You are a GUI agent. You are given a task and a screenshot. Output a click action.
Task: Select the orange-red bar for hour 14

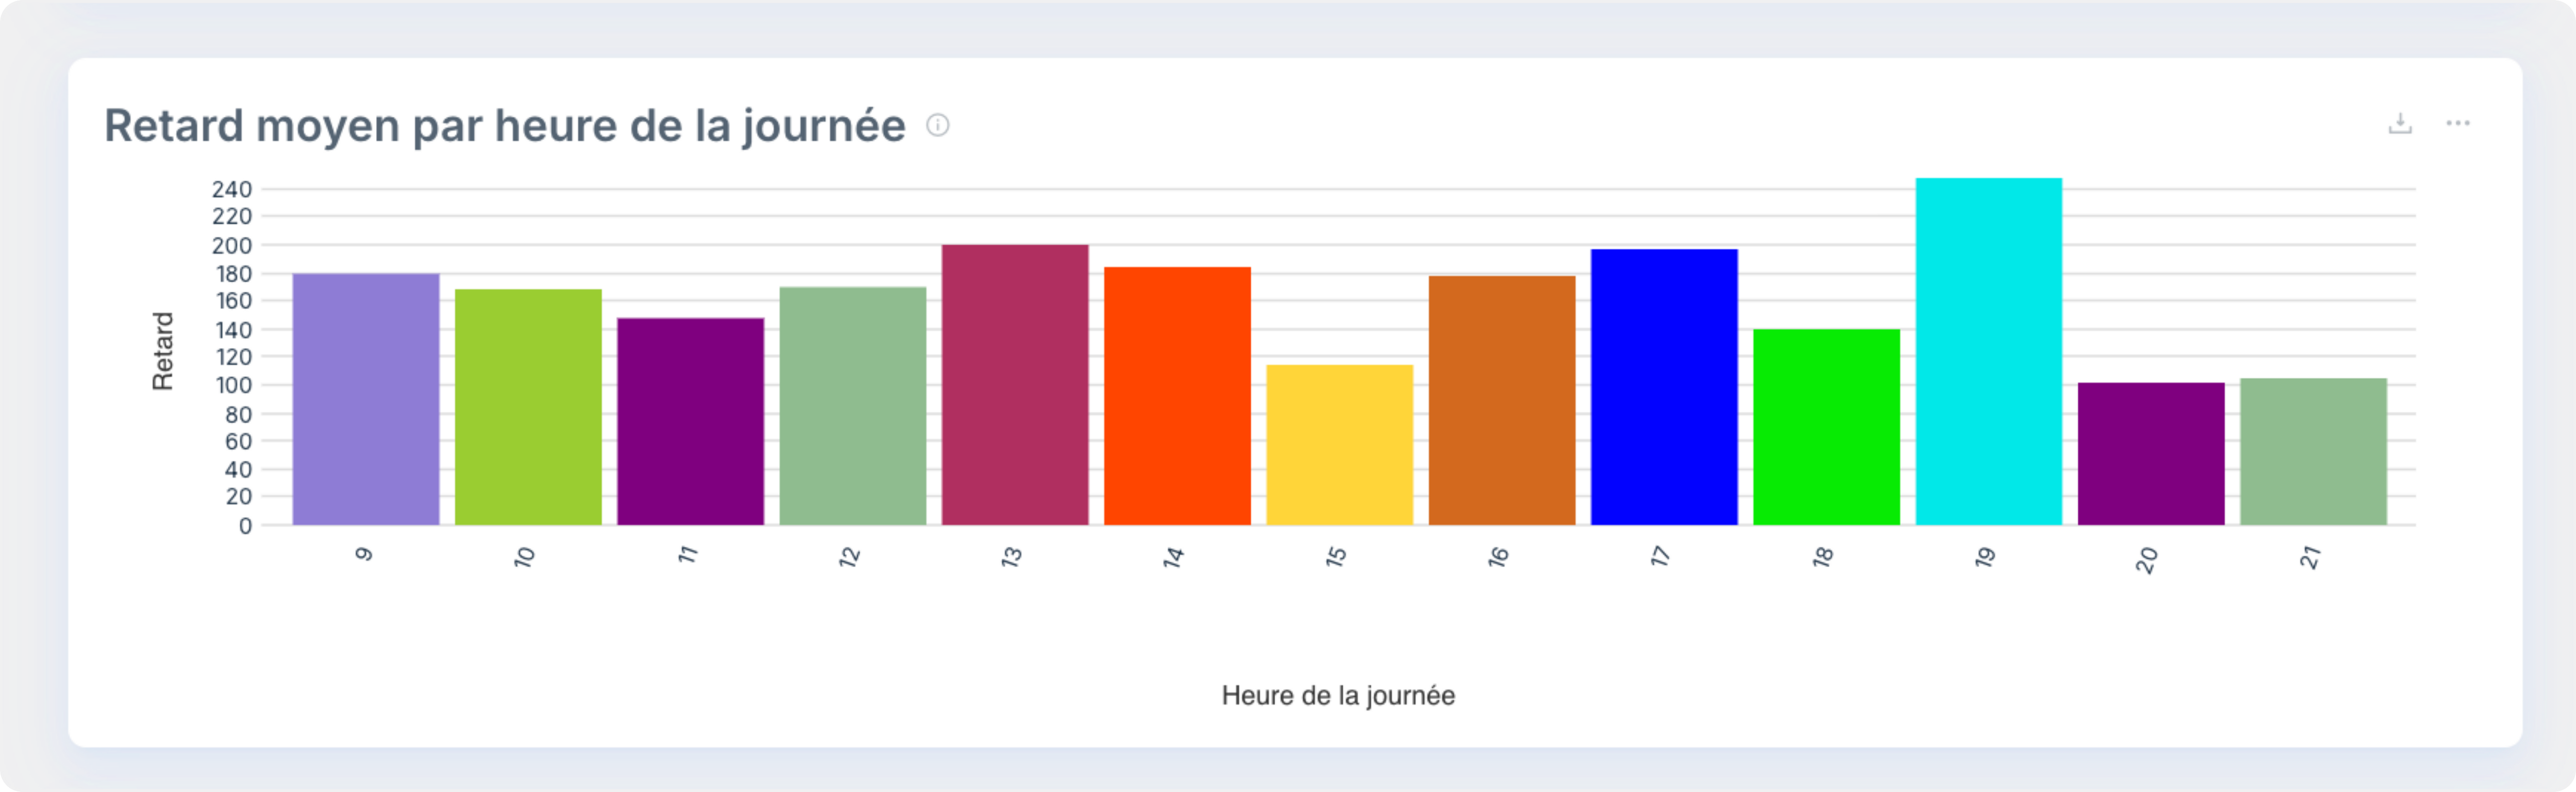point(1177,396)
